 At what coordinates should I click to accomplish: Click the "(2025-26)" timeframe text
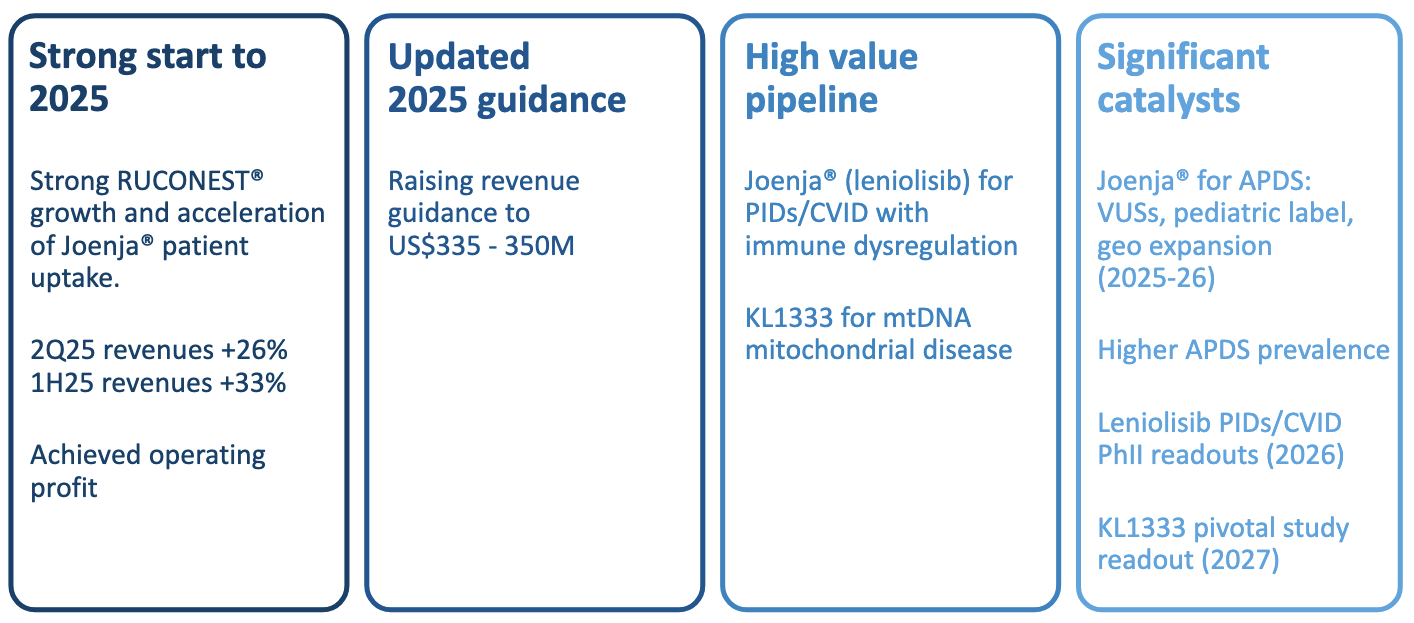coord(1156,277)
